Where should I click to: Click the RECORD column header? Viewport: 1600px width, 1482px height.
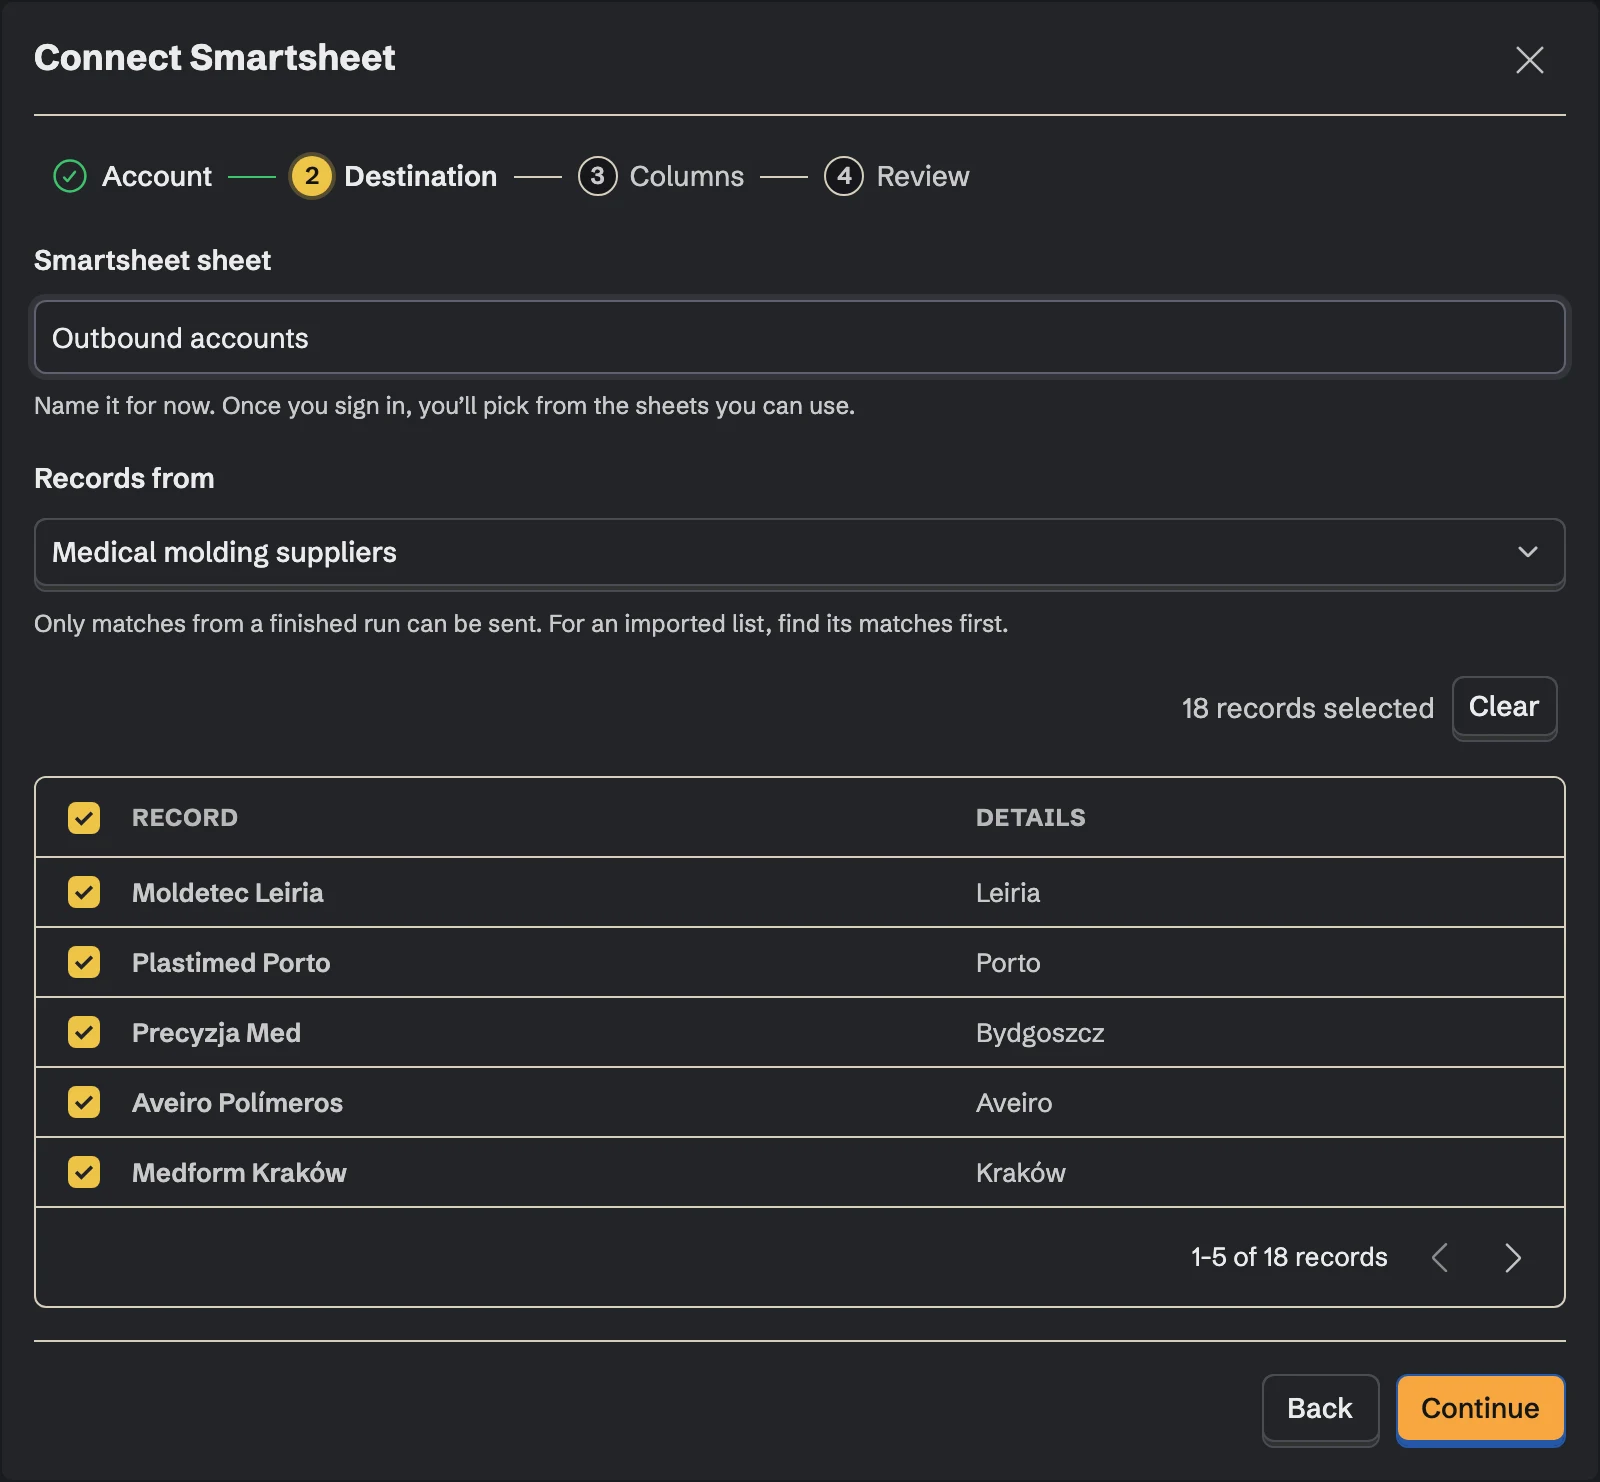click(185, 817)
